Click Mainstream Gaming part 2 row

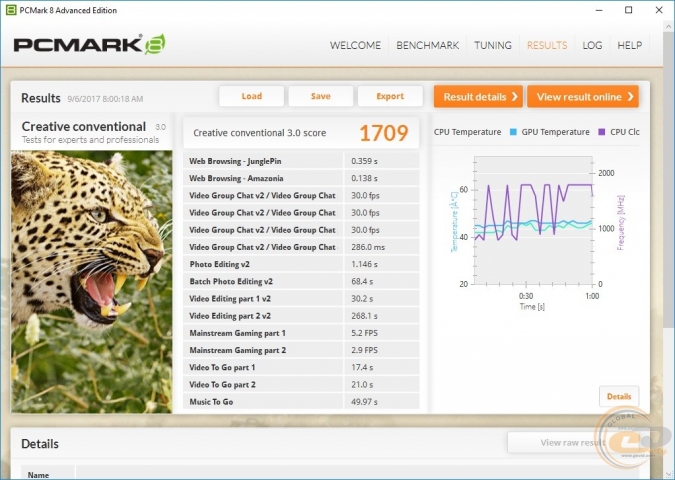pyautogui.click(x=301, y=350)
